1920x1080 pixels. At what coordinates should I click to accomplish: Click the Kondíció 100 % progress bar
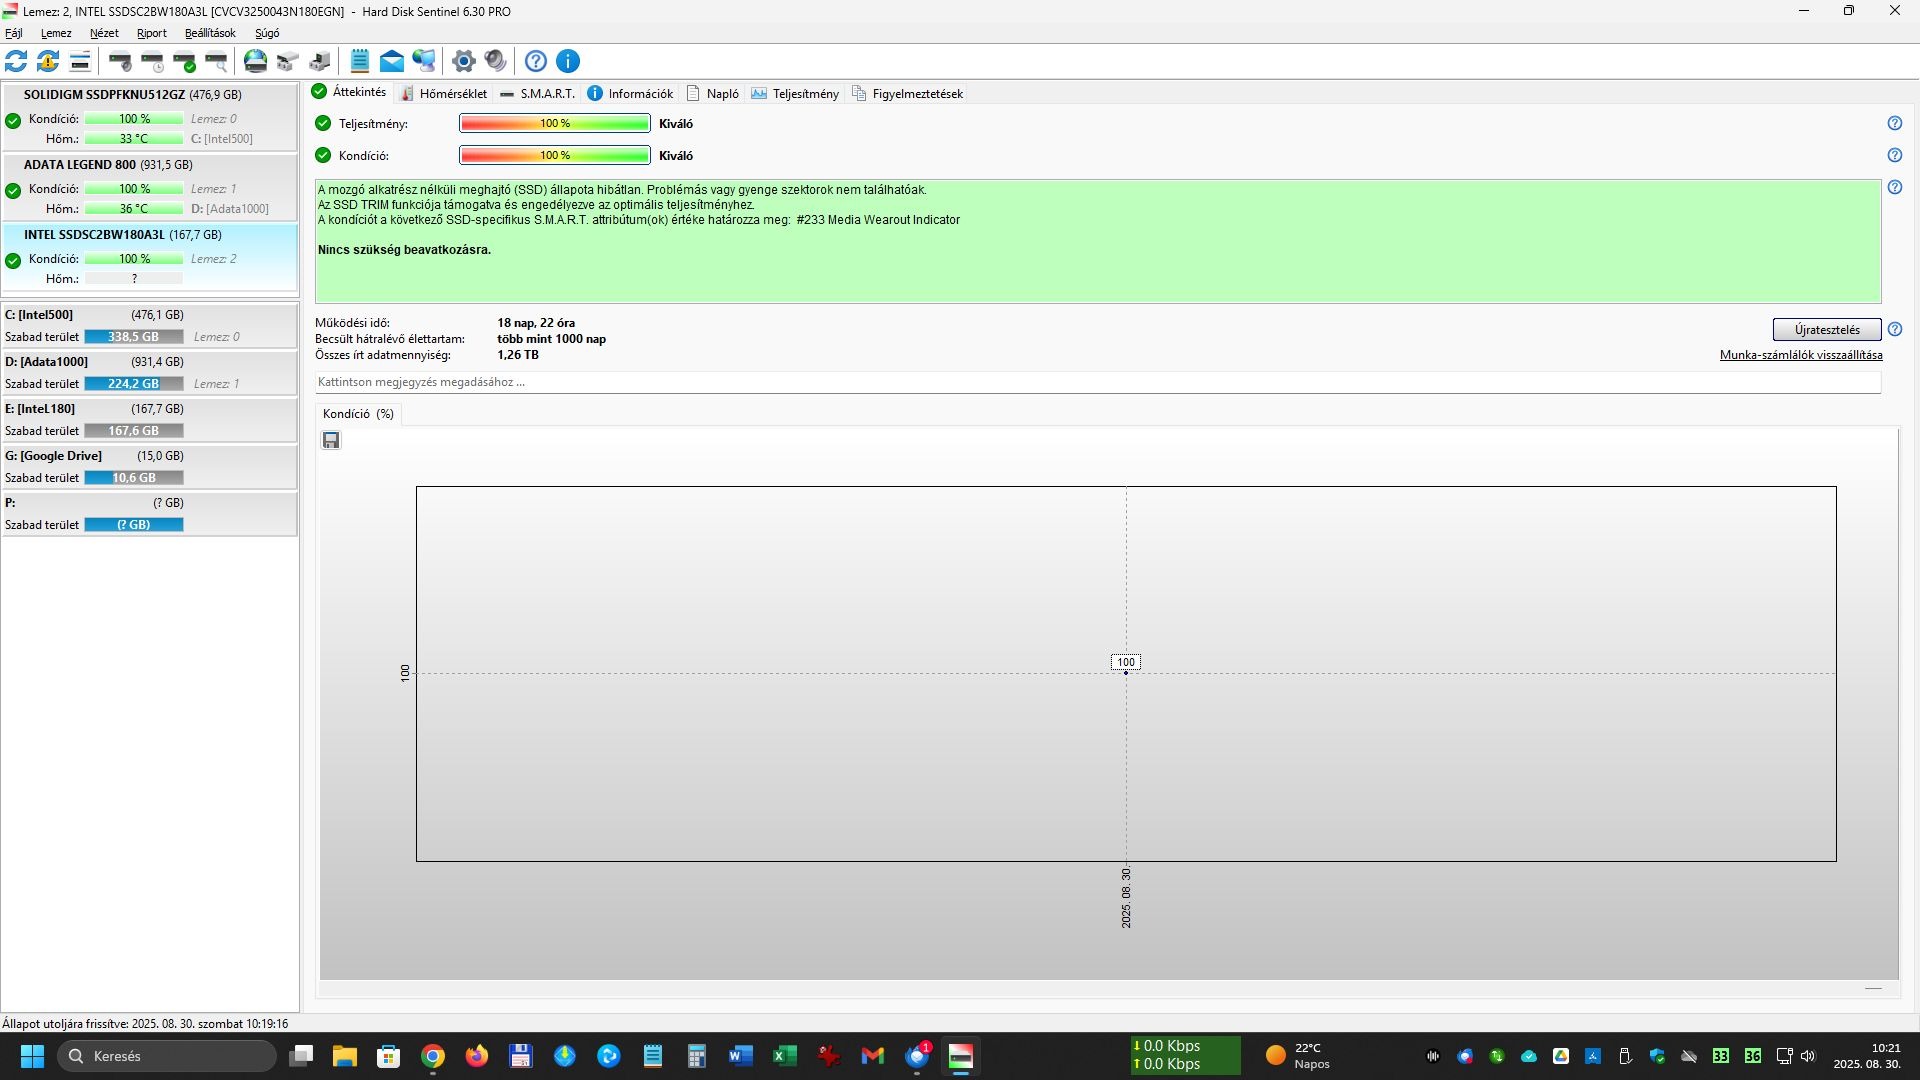(555, 155)
